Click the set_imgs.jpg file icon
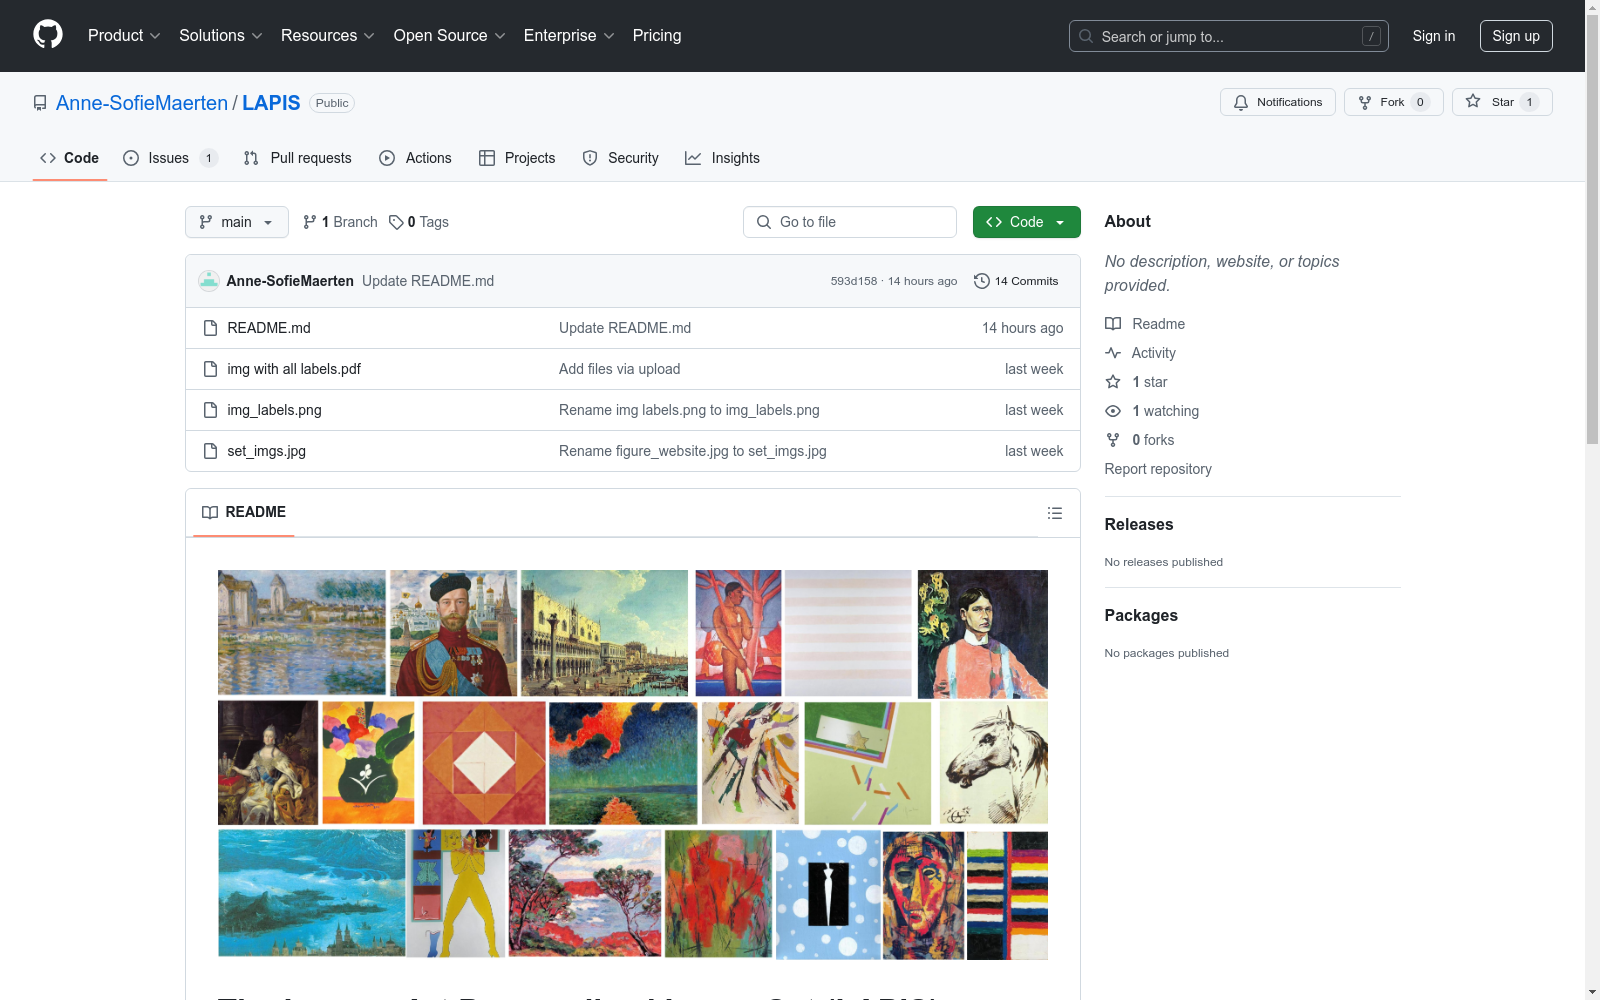1600x1000 pixels. tap(210, 451)
